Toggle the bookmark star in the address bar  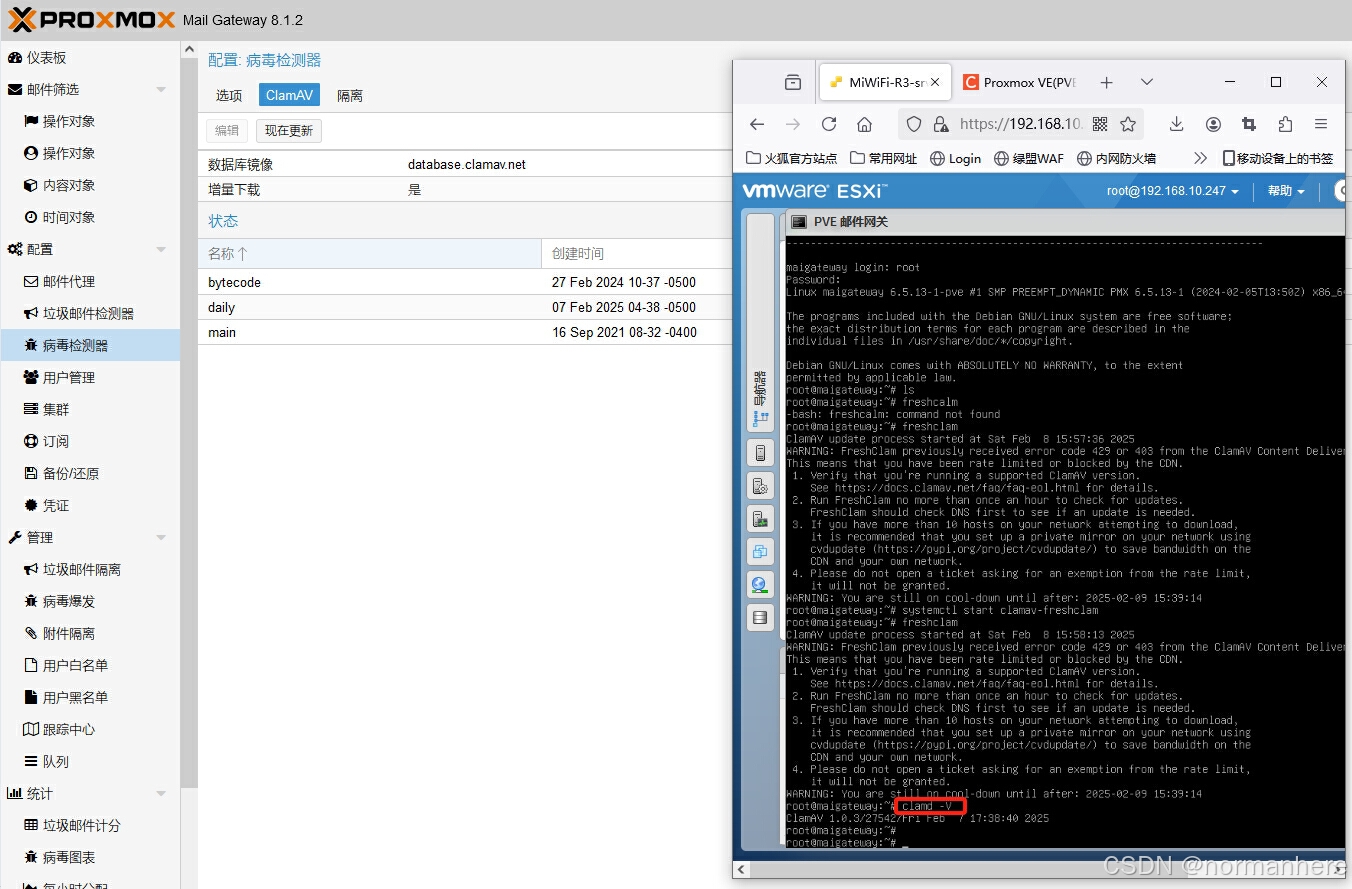1129,123
